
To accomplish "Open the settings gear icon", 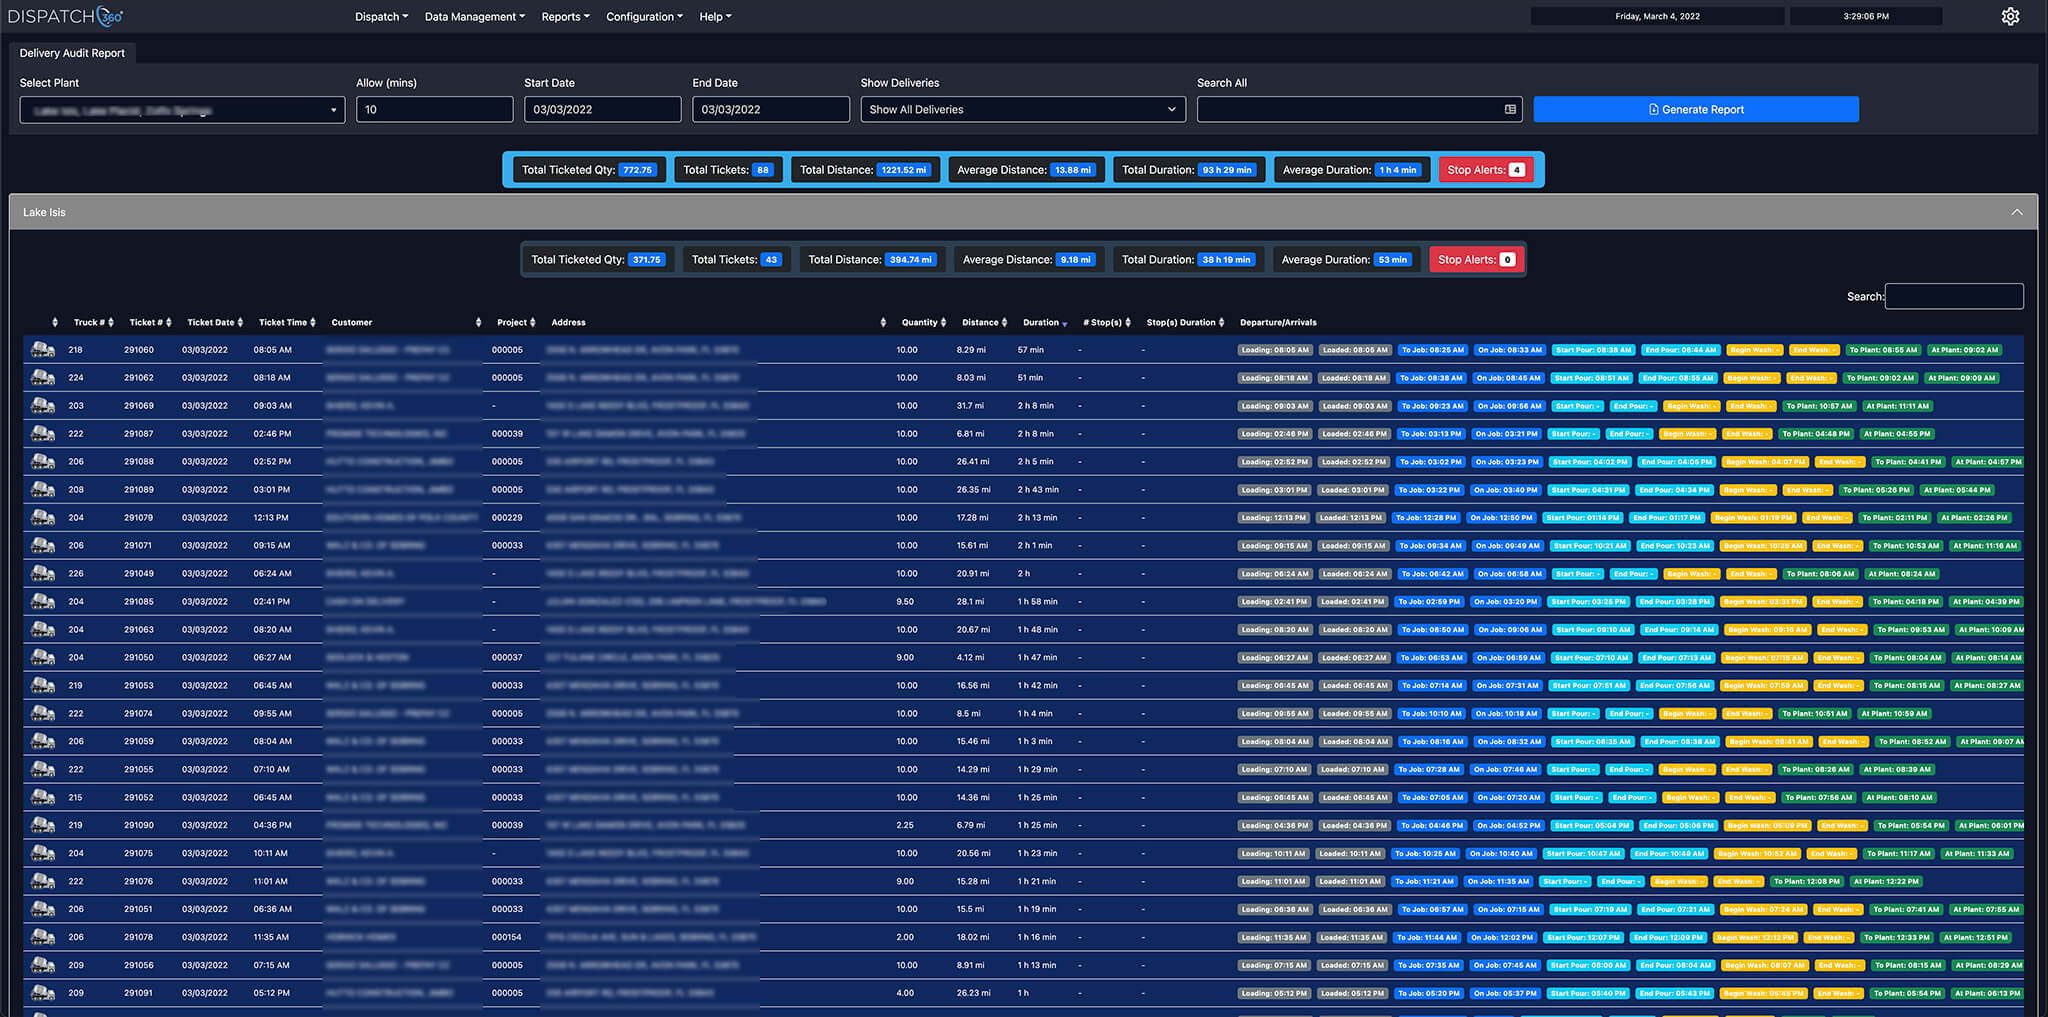I will point(2010,17).
